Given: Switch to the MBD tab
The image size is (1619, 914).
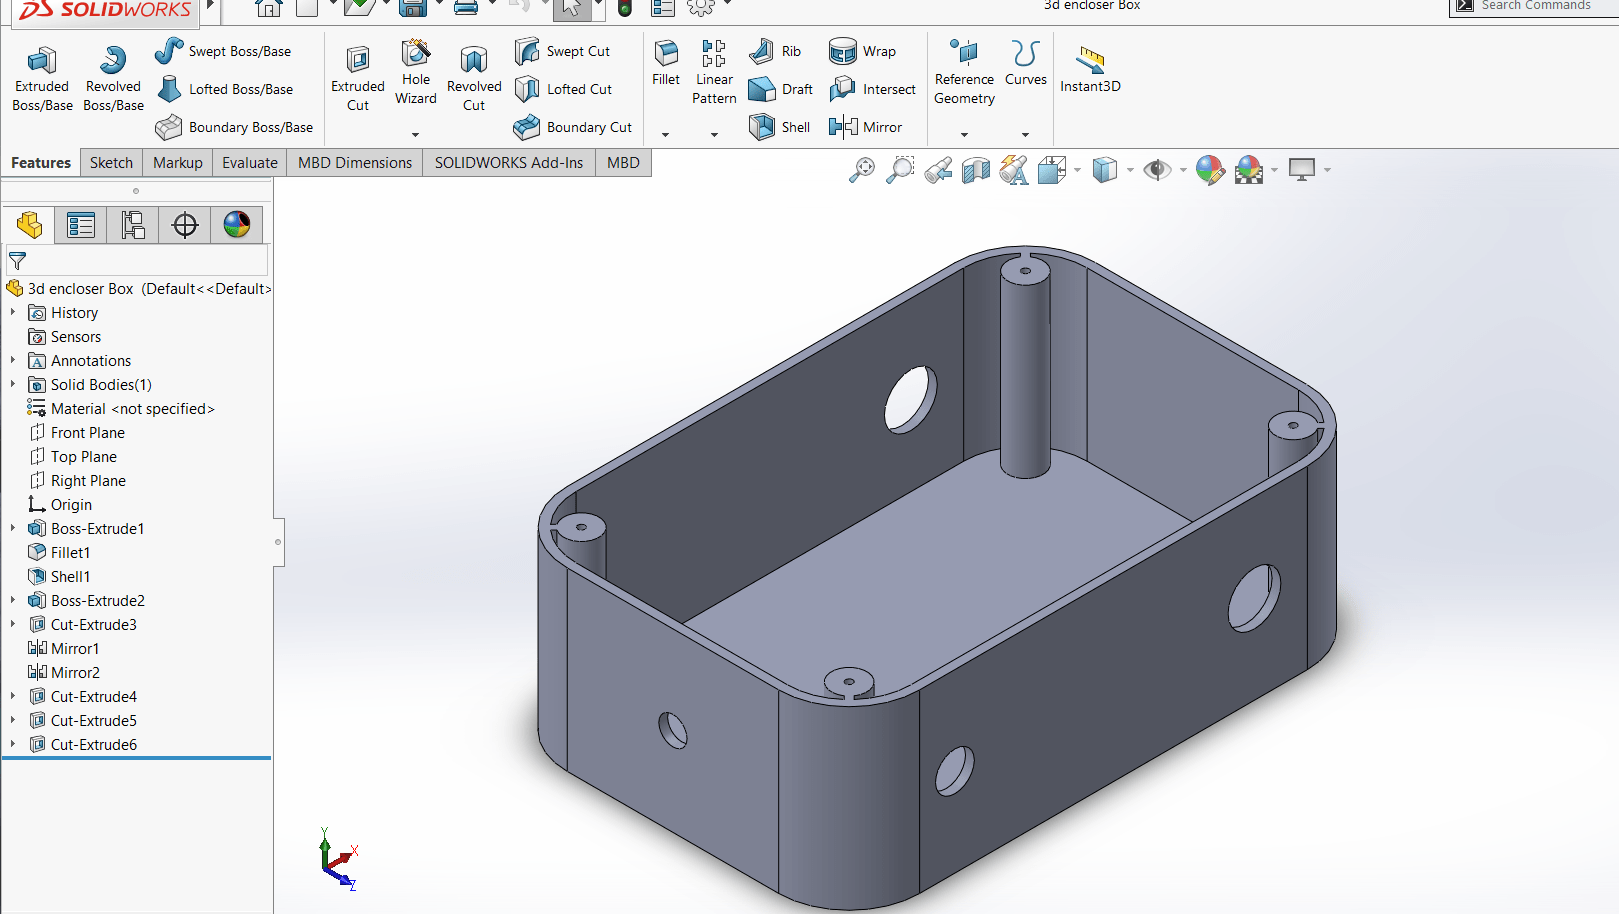Looking at the screenshot, I should [x=623, y=163].
